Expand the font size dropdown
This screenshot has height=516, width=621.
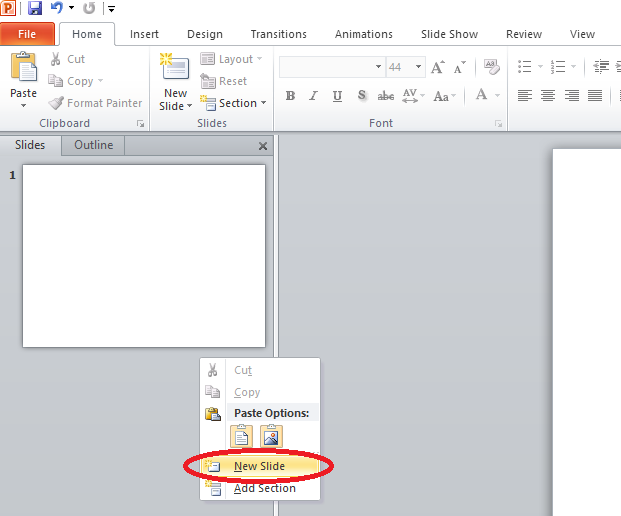(x=419, y=68)
